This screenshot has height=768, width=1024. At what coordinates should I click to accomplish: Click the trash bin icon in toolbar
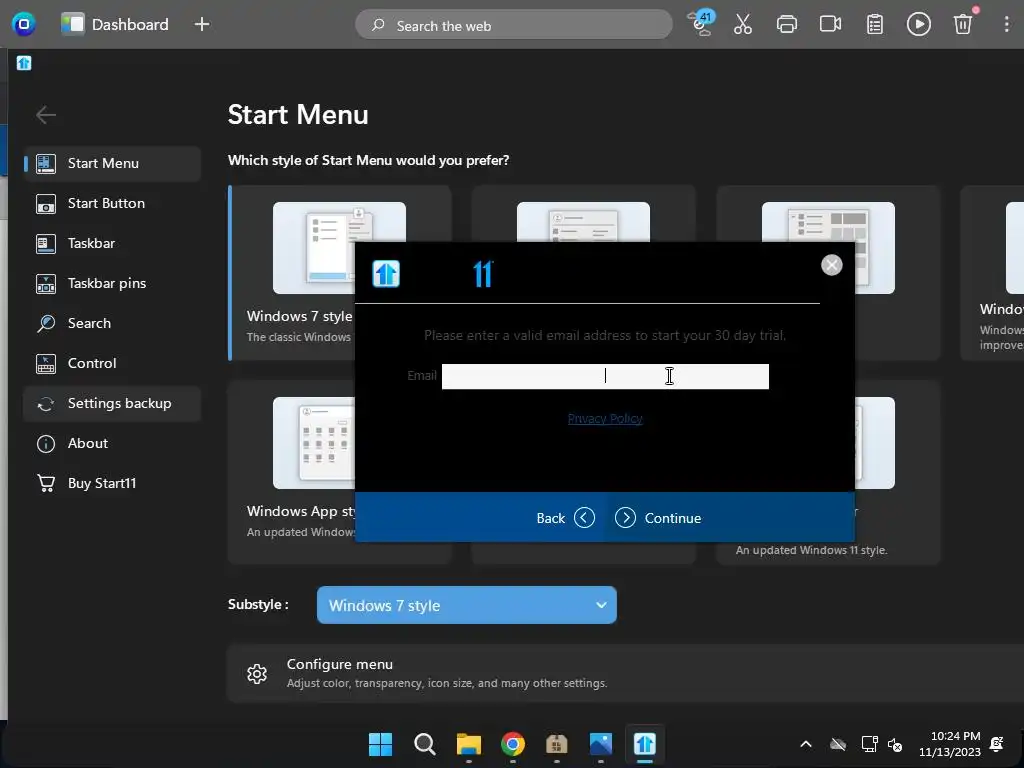pyautogui.click(x=963, y=24)
